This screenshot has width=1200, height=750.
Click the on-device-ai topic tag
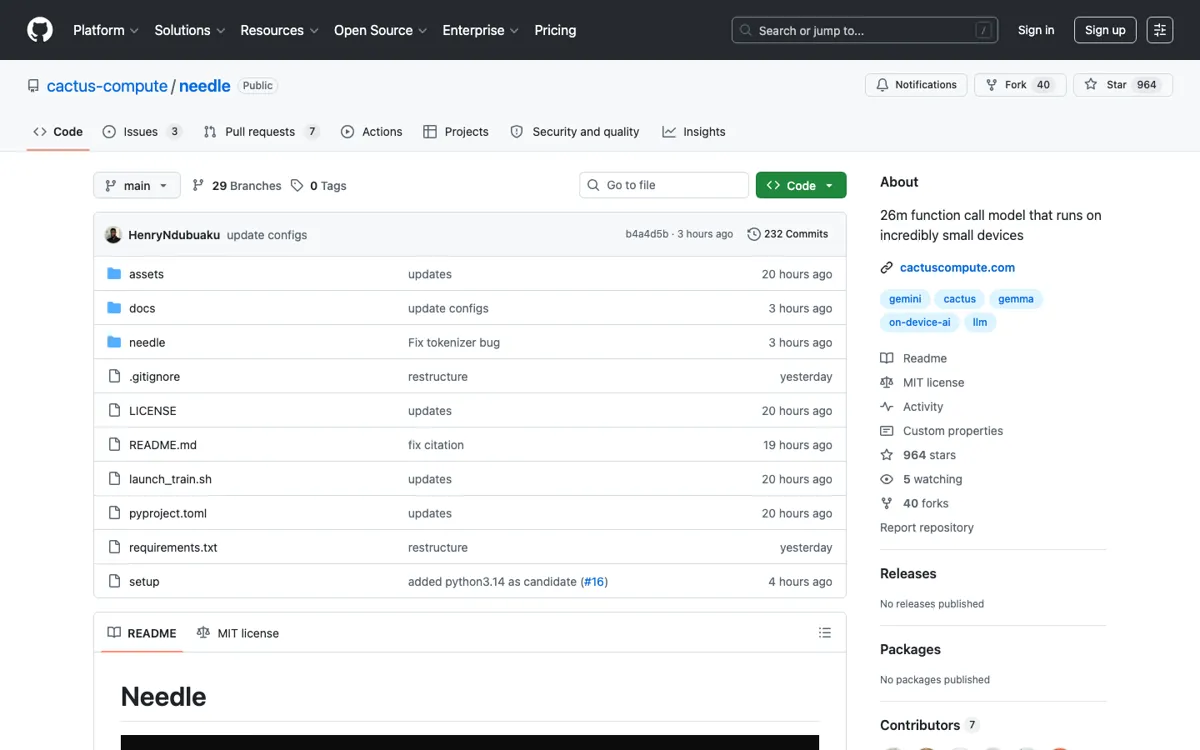(x=920, y=322)
